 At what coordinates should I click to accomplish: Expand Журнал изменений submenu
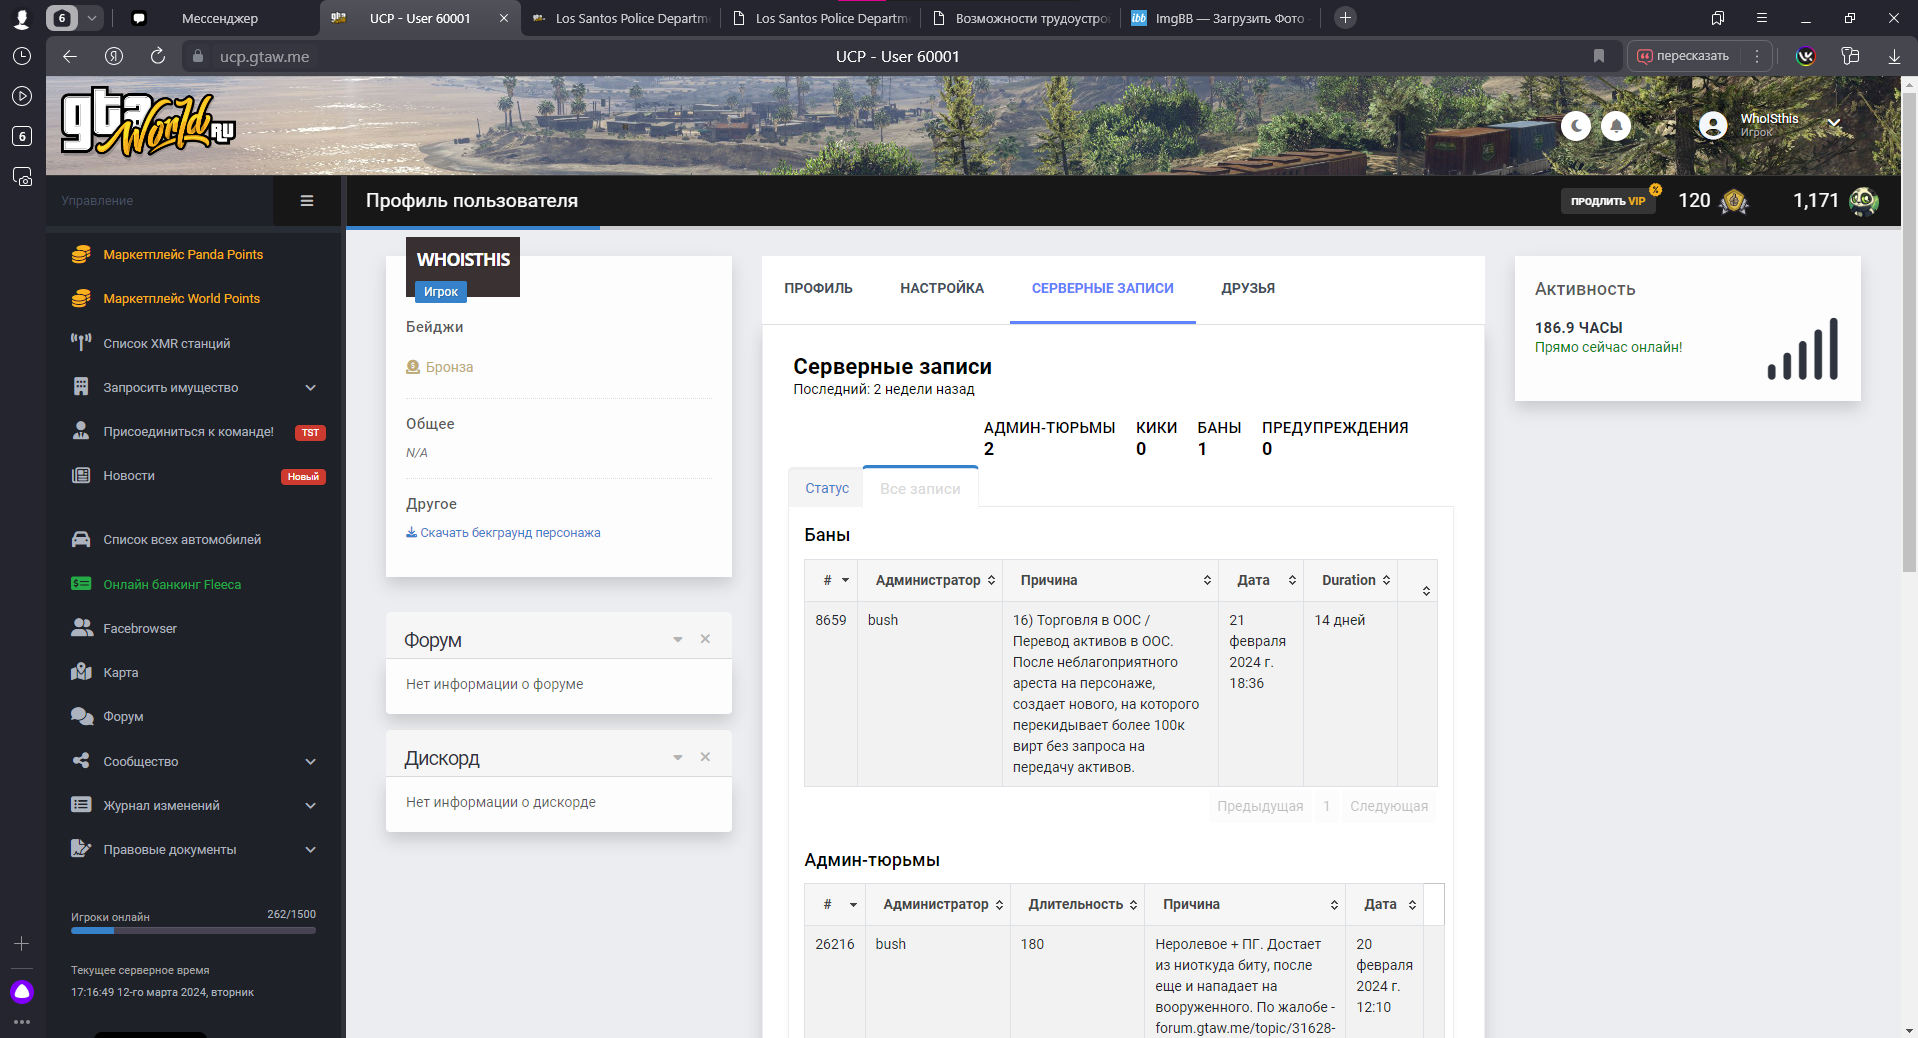pyautogui.click(x=194, y=806)
